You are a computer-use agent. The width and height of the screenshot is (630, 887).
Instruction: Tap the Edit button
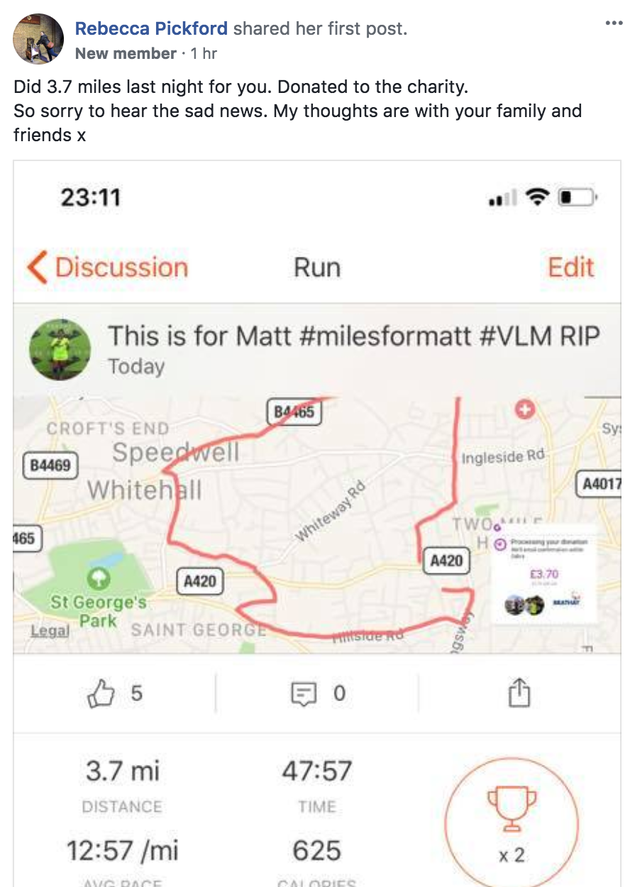[570, 267]
